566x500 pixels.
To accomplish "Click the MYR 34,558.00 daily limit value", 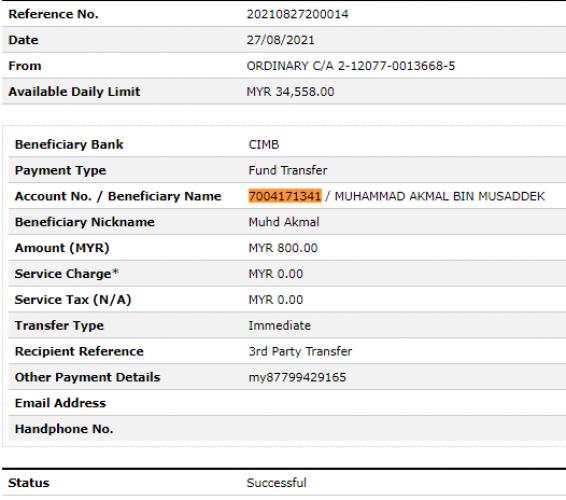I will (290, 92).
